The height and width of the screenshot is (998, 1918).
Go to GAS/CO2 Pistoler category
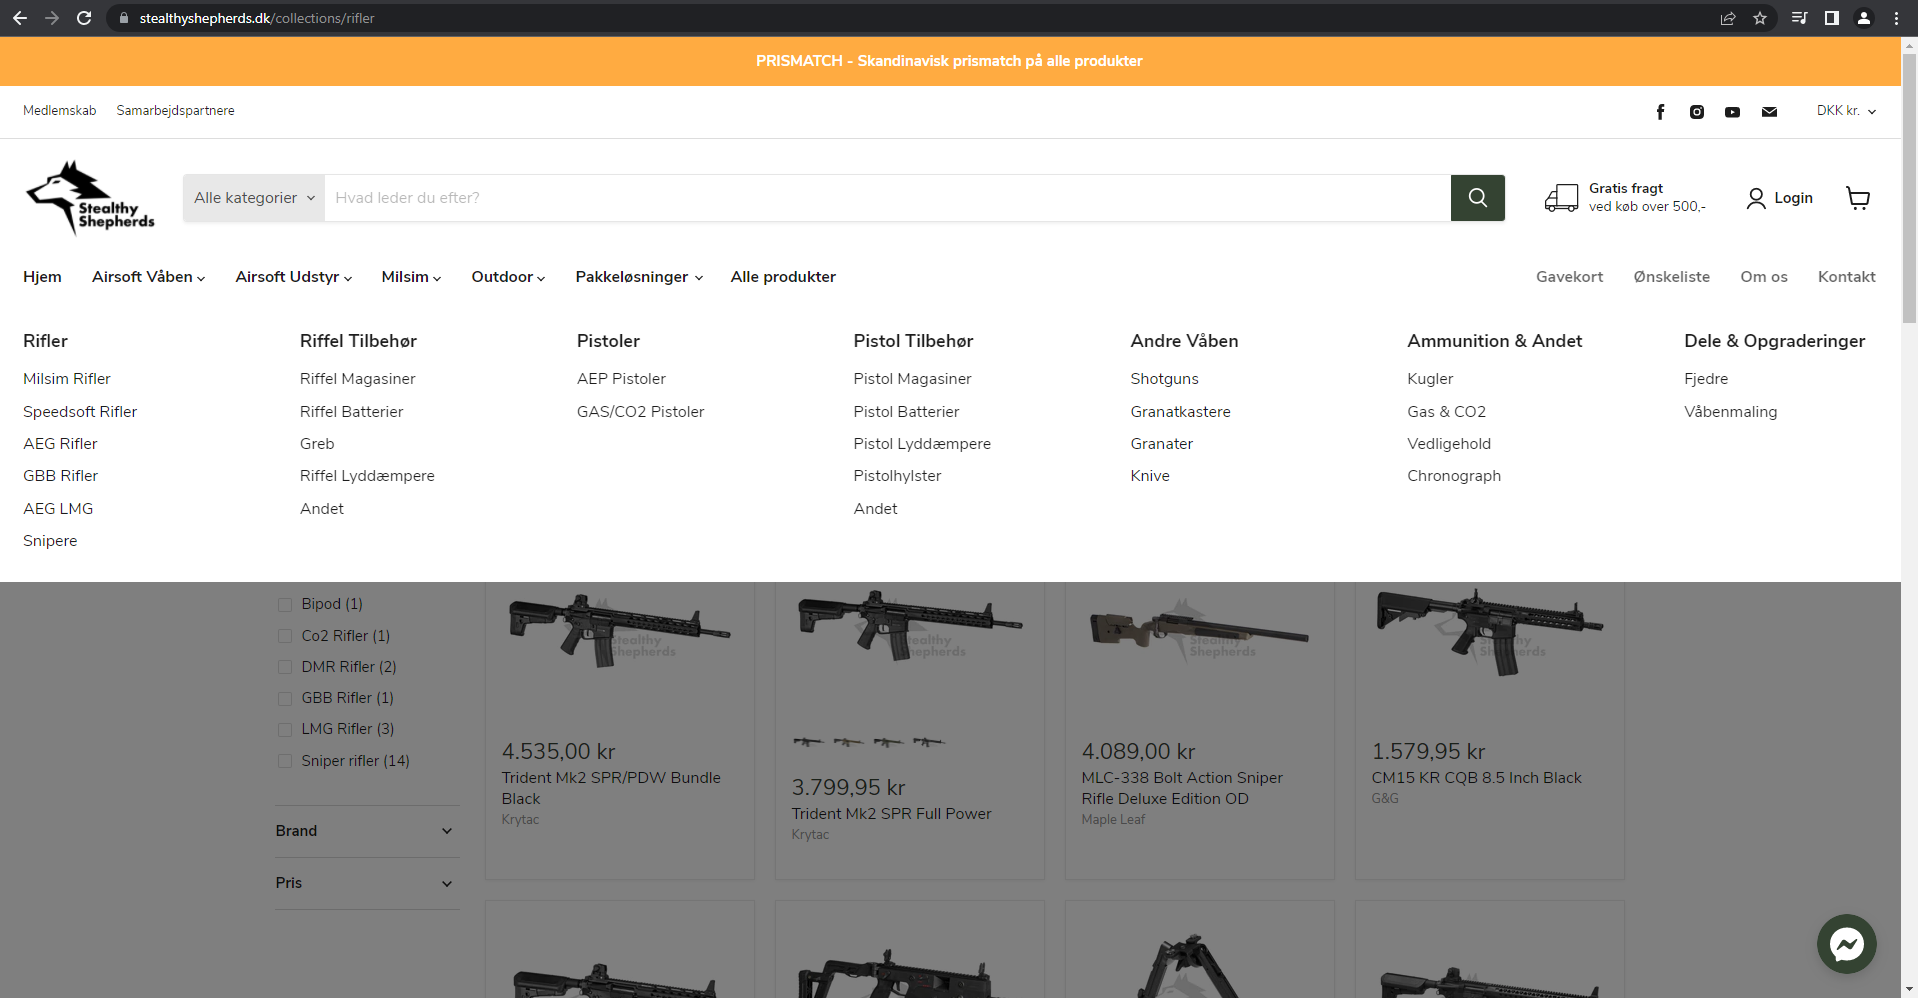[x=640, y=412]
